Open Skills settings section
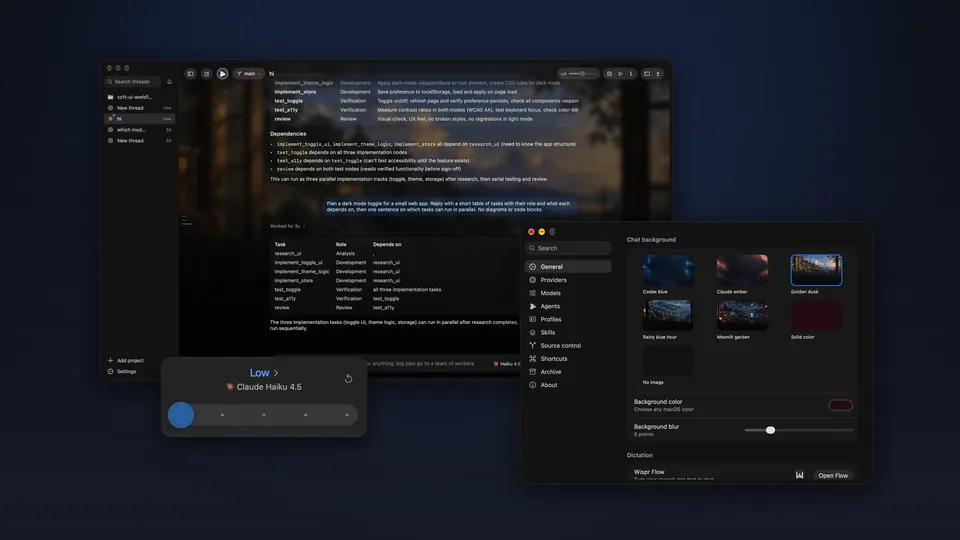The image size is (960, 540). point(568,332)
